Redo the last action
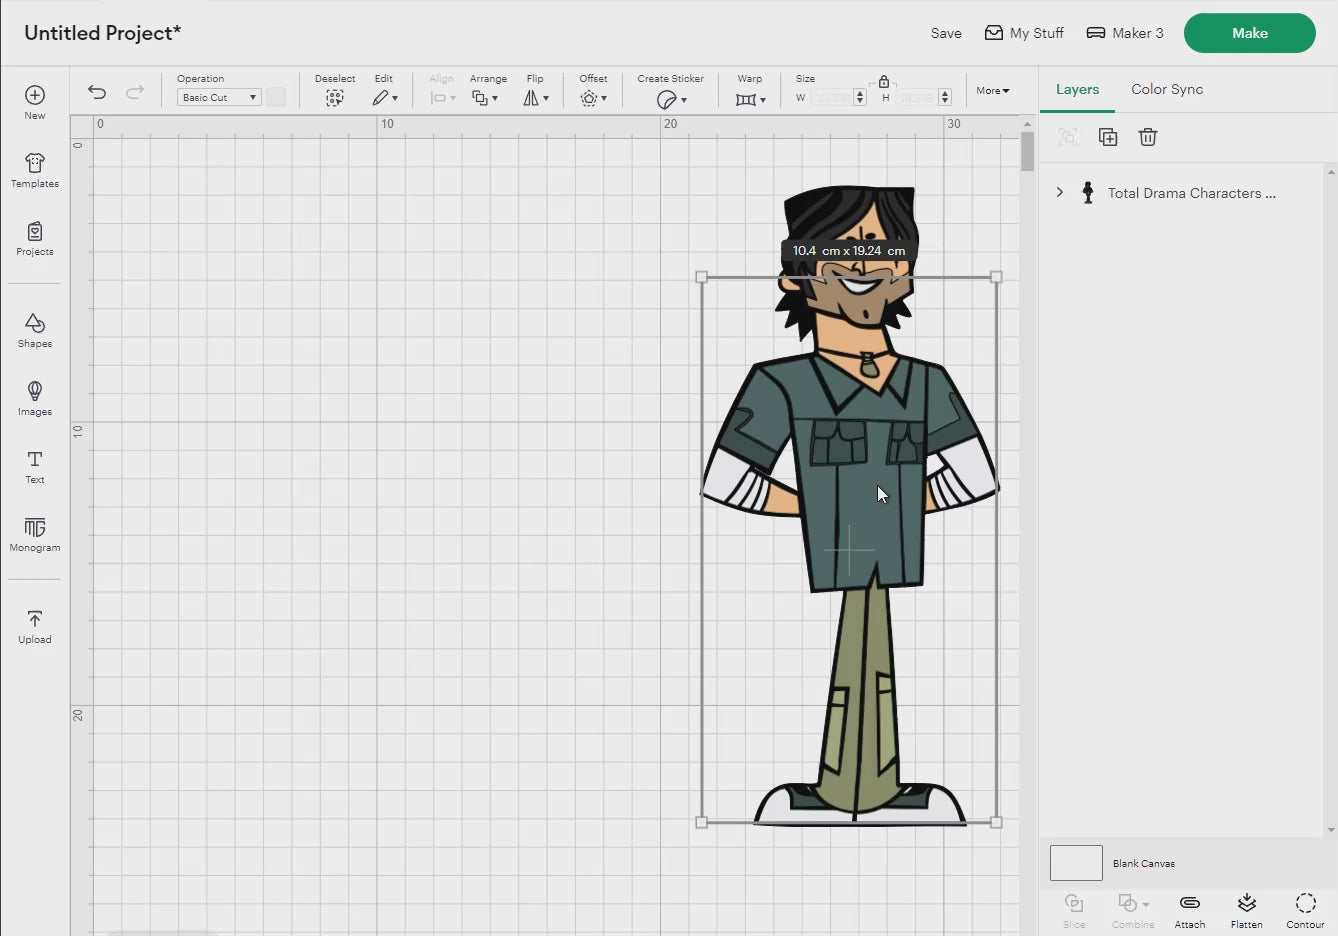This screenshot has height=936, width=1338. pos(135,92)
